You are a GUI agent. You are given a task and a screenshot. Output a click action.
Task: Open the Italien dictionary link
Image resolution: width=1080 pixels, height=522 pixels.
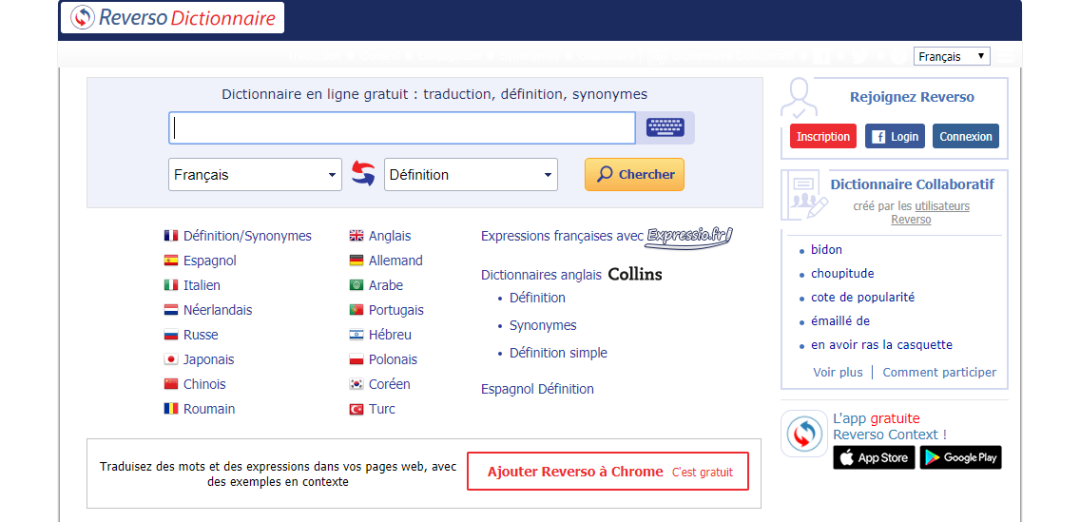point(202,285)
